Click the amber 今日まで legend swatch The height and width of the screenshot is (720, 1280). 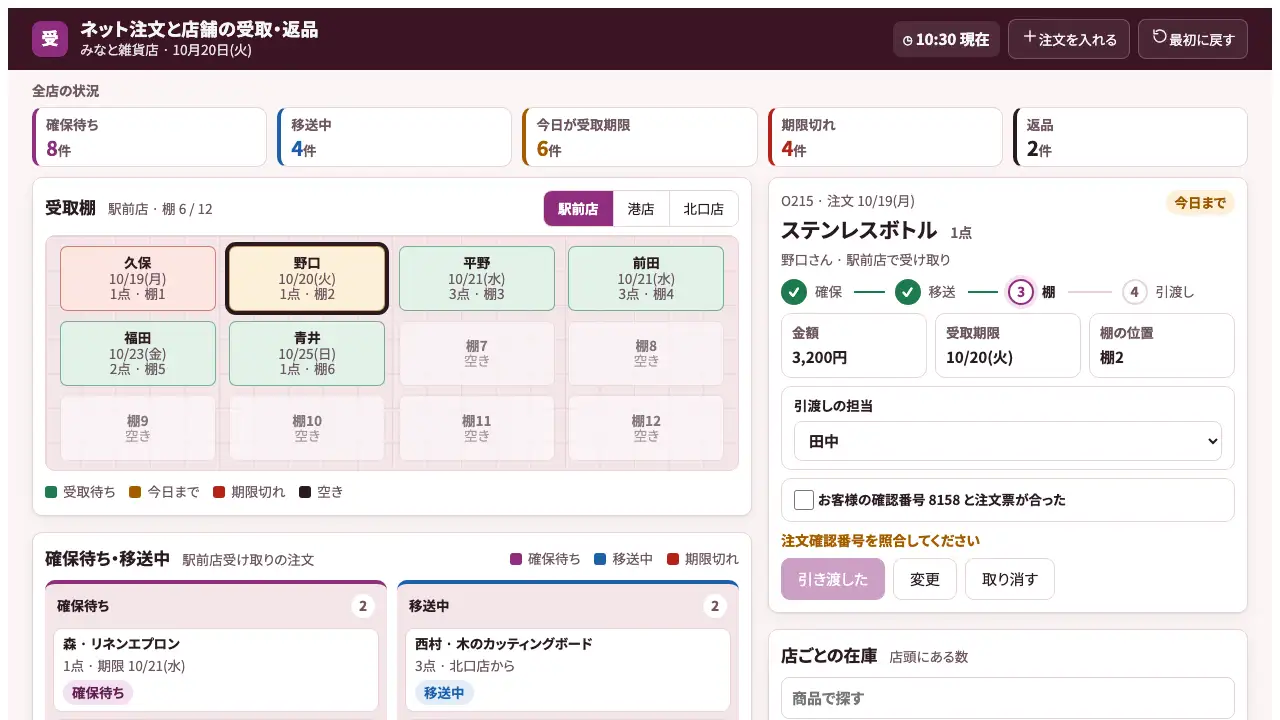point(135,492)
